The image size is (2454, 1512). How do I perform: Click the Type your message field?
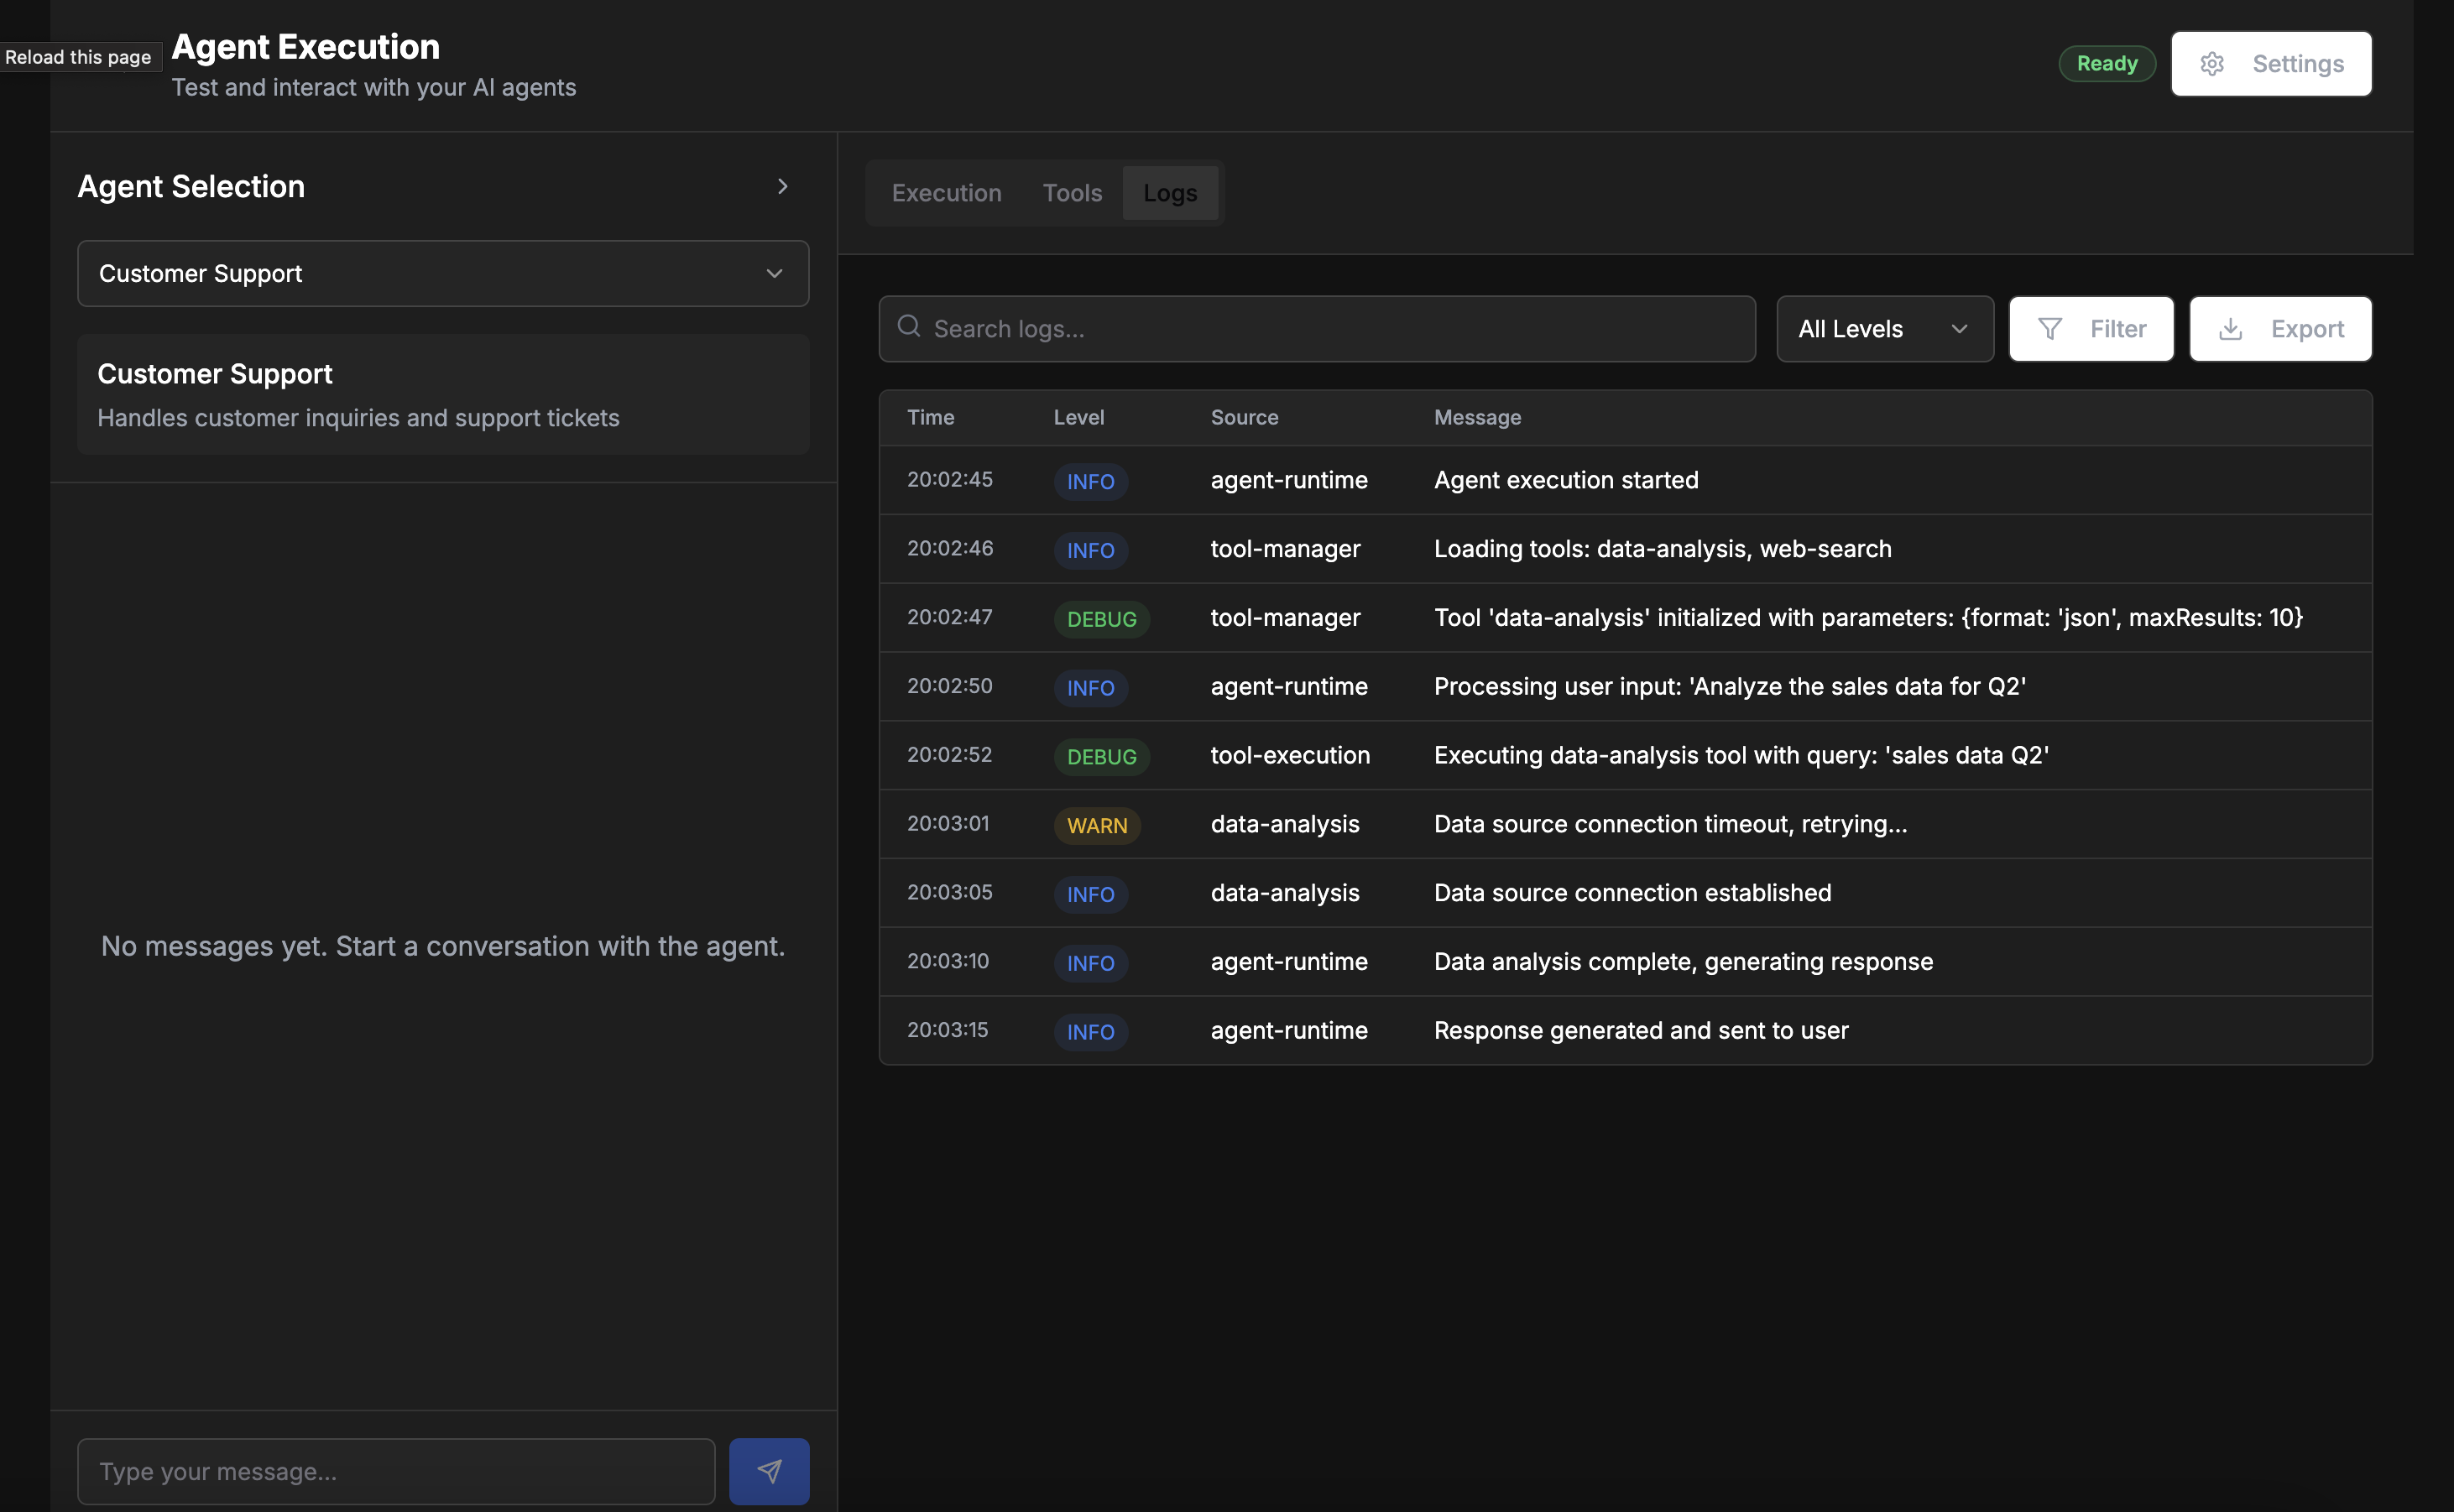click(395, 1471)
